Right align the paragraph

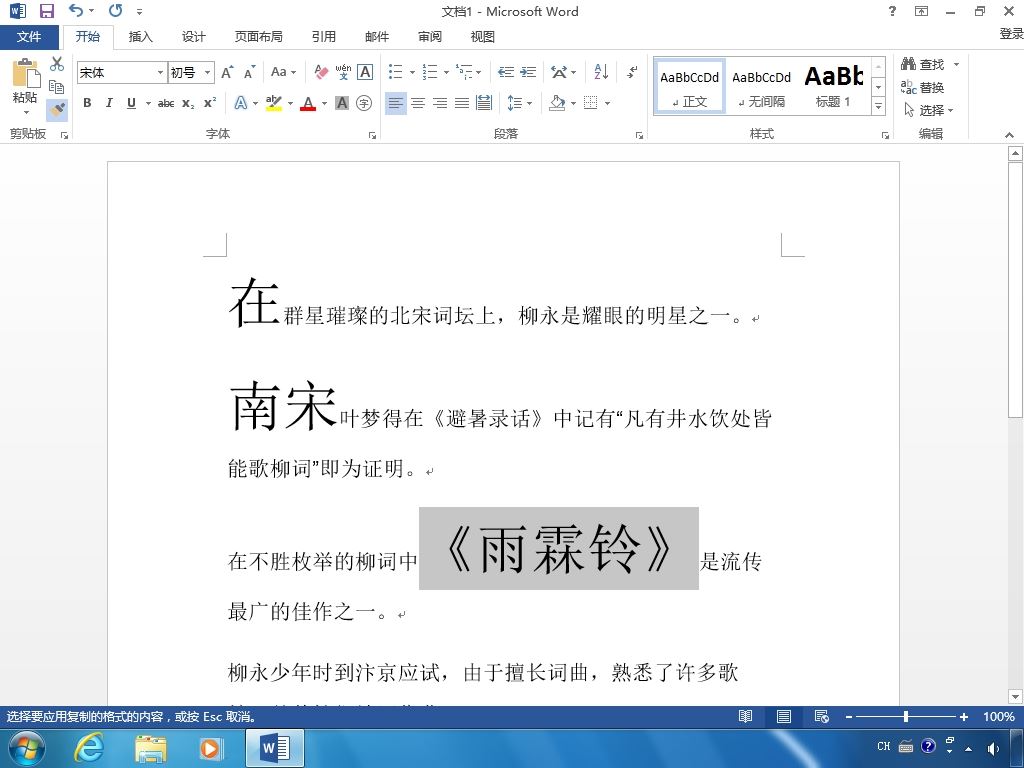(440, 103)
